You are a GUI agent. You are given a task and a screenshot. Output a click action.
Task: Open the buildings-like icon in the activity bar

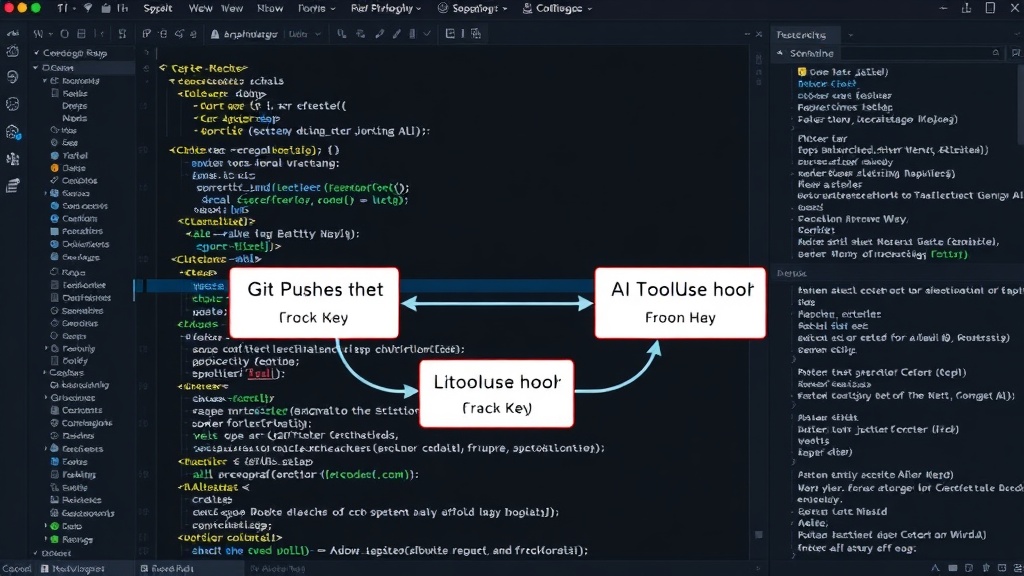coord(12,159)
